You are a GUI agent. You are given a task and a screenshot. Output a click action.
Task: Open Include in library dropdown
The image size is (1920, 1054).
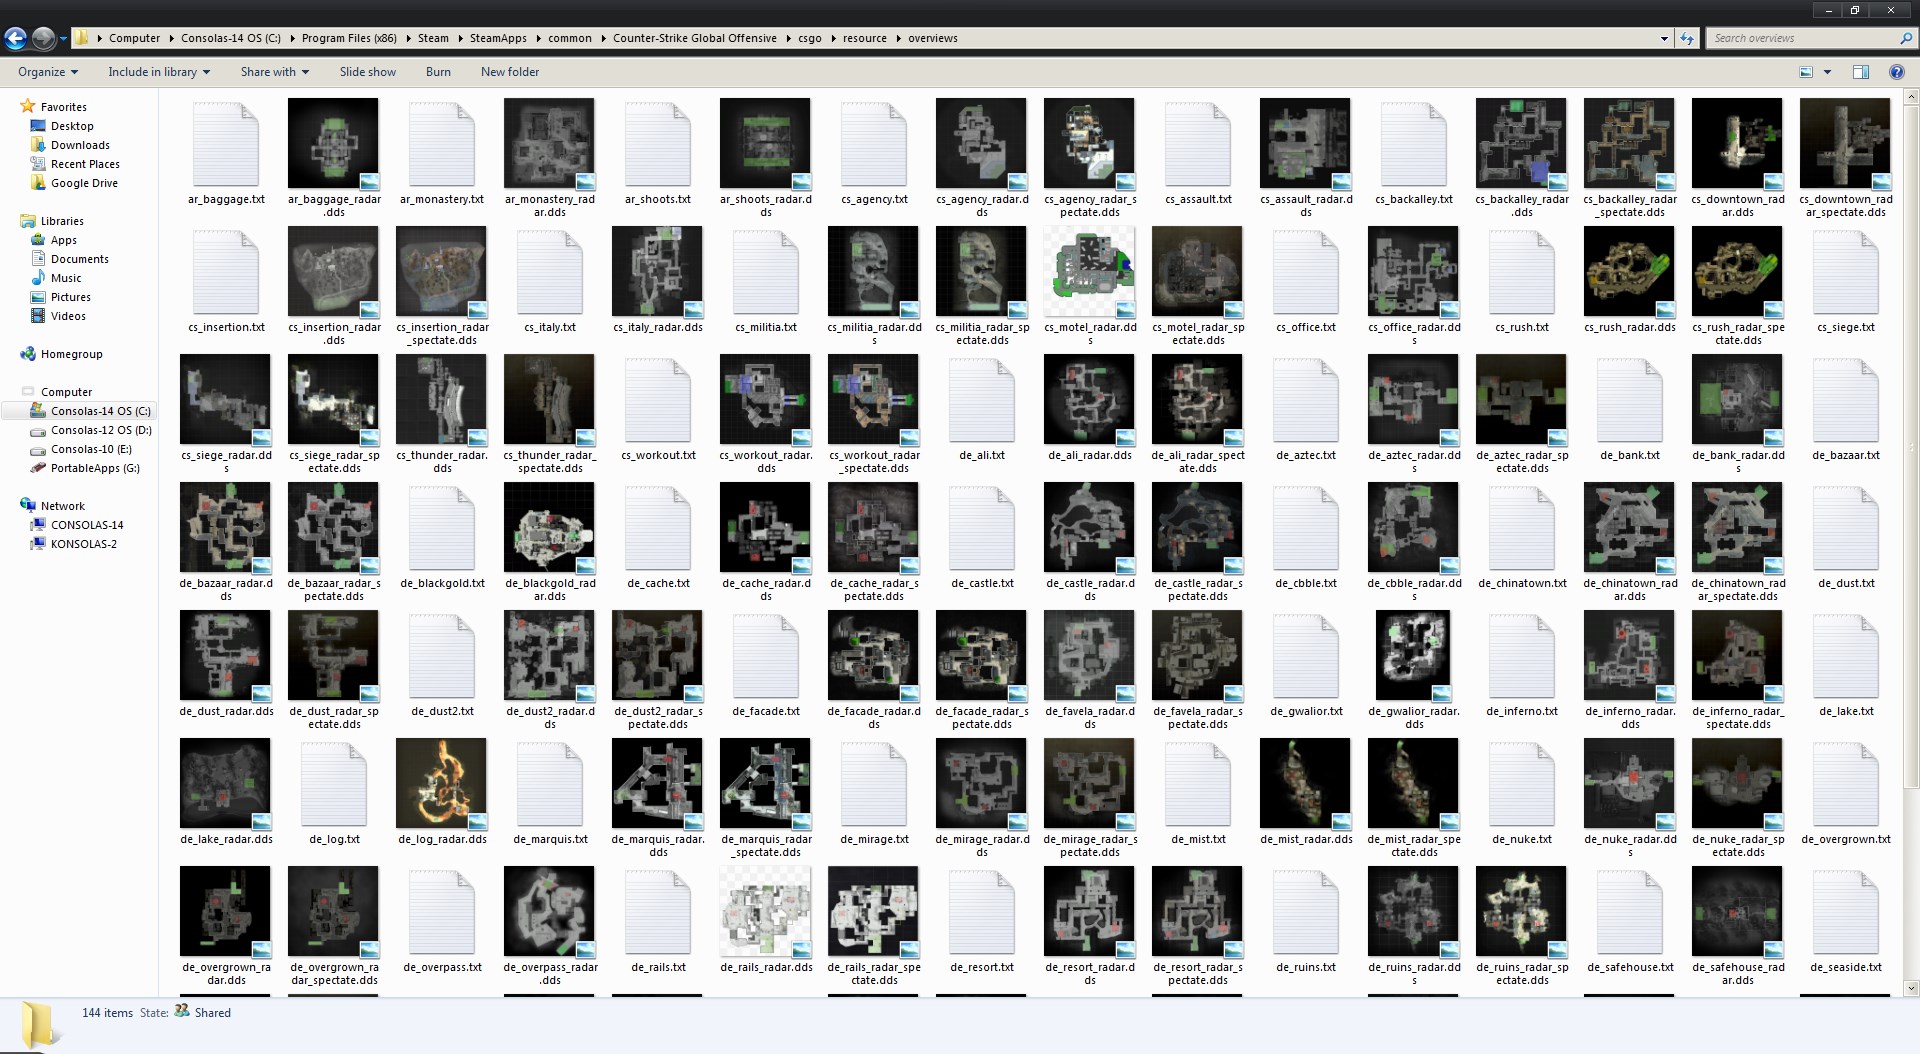[159, 72]
